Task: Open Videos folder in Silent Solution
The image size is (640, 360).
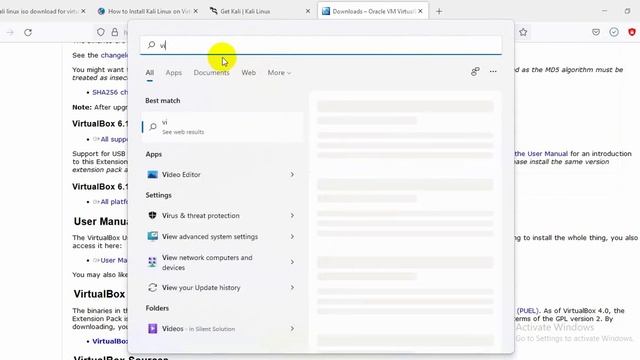Action: pyautogui.click(x=223, y=329)
